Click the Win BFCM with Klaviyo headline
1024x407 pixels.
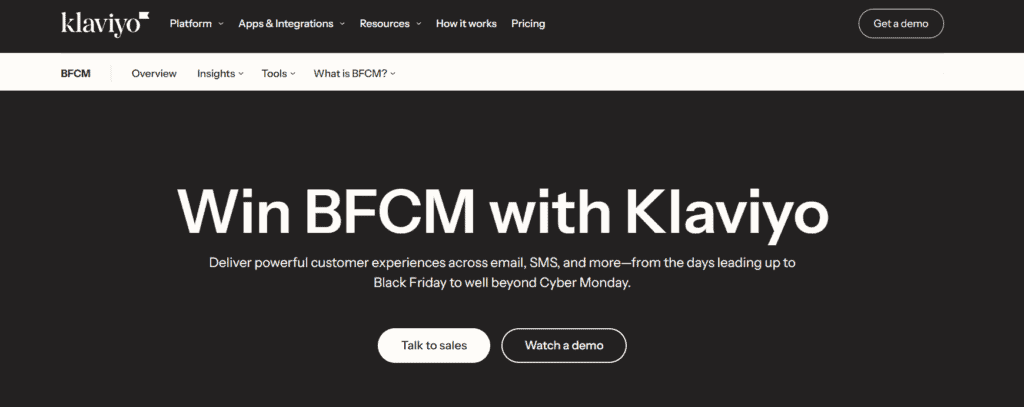503,209
